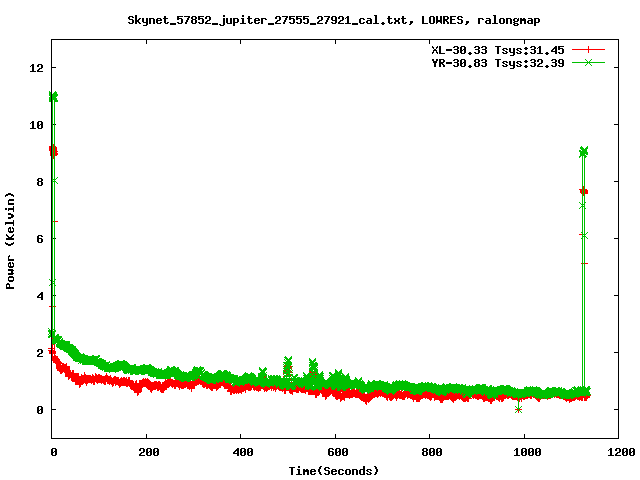This screenshot has width=640, height=480.
Task: Click the x-axis tick label '1000'
Action: (527, 452)
